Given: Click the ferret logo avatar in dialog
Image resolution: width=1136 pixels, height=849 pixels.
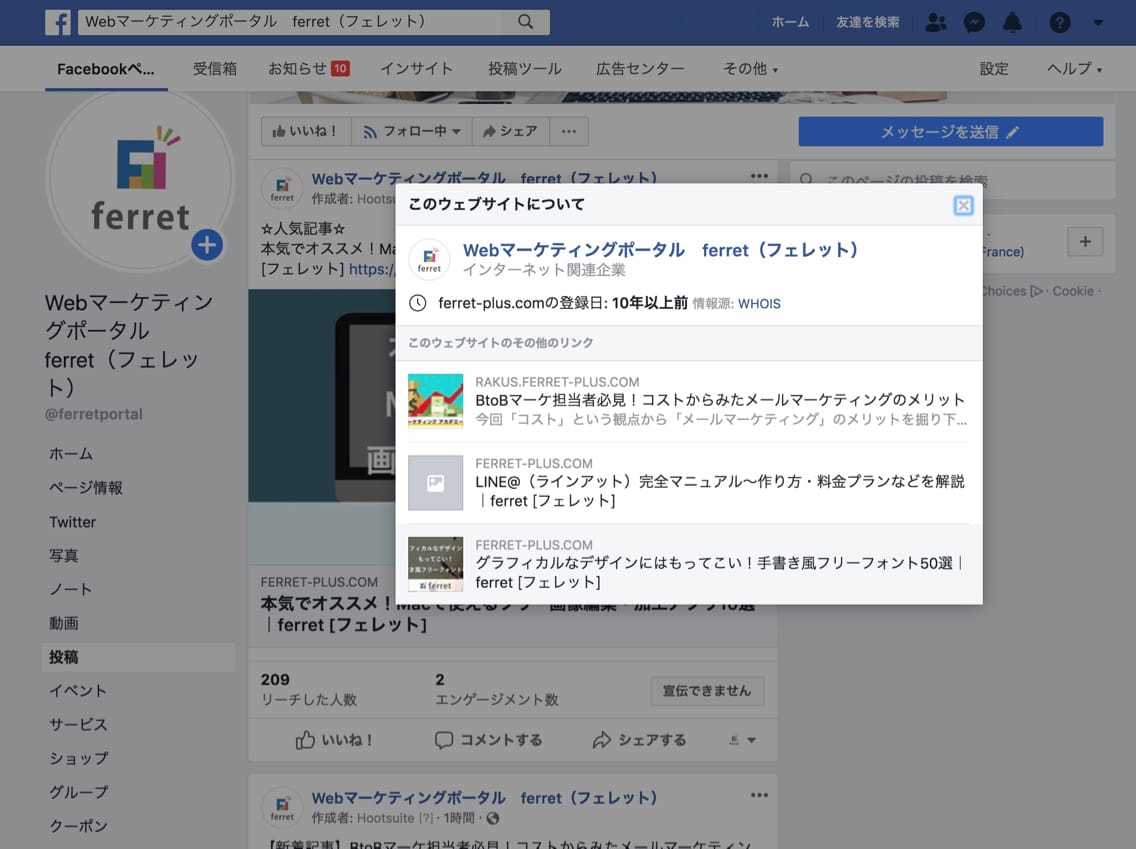Looking at the screenshot, I should (429, 259).
